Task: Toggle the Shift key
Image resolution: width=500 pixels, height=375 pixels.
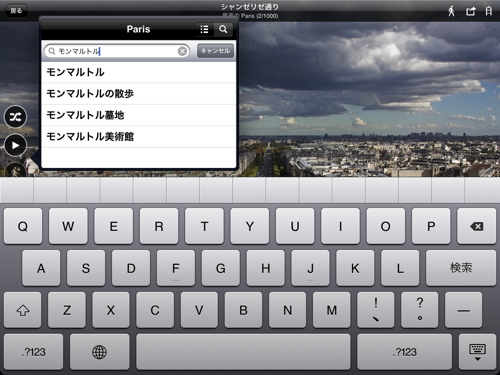Action: click(x=23, y=310)
